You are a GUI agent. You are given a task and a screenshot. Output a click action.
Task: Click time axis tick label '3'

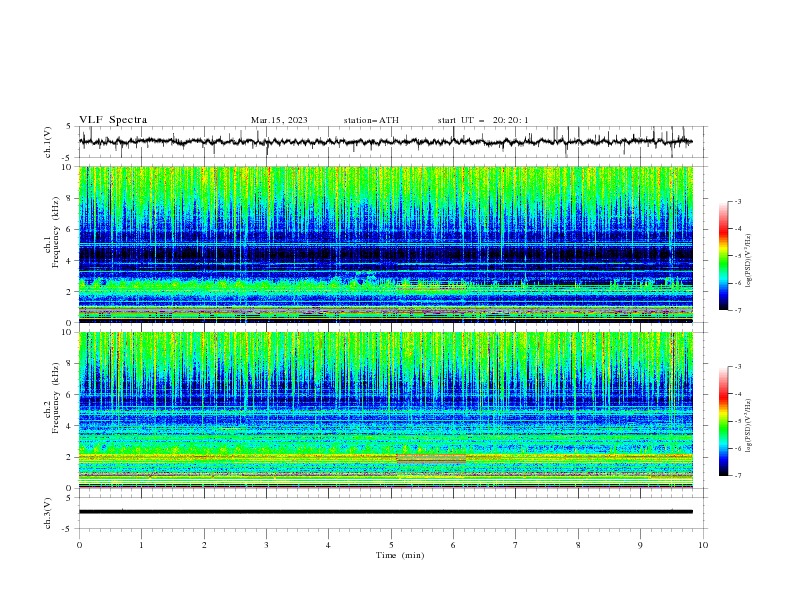coord(267,545)
